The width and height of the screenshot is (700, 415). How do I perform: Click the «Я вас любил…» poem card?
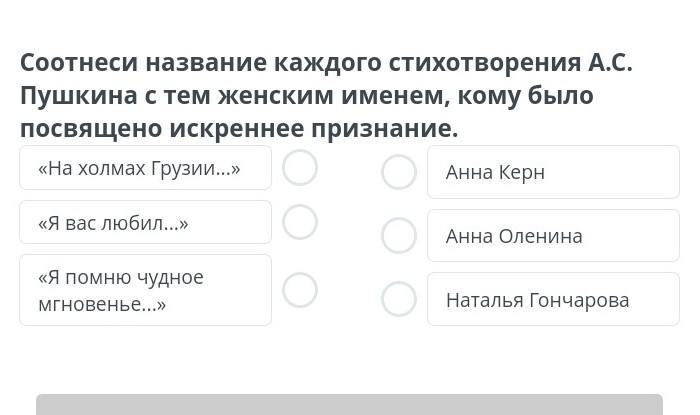coord(145,222)
